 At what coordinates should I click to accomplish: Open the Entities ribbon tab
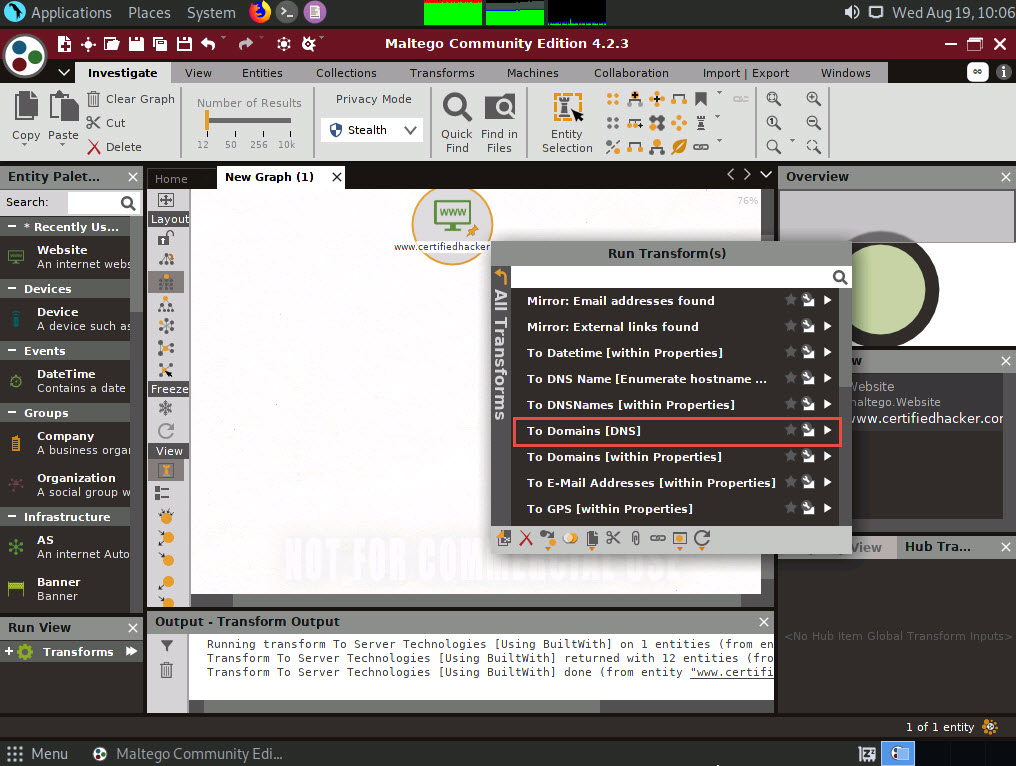262,73
